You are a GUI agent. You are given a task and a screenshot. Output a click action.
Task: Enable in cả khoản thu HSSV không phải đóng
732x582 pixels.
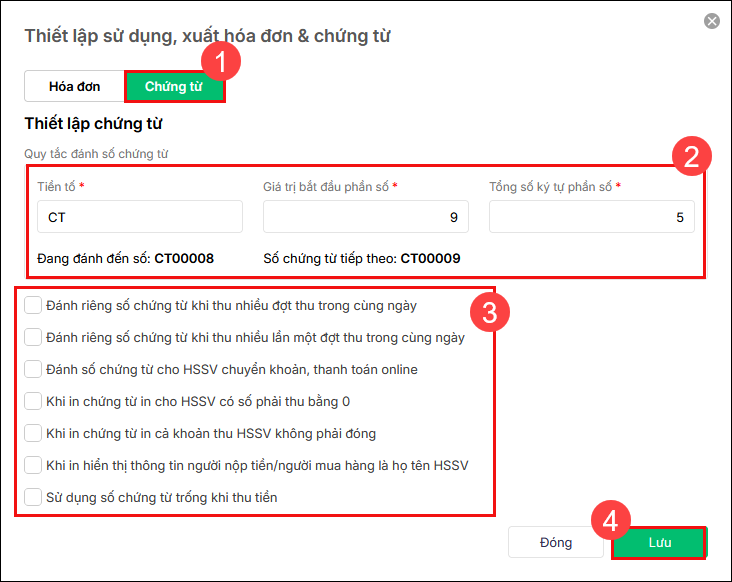[x=33, y=433]
